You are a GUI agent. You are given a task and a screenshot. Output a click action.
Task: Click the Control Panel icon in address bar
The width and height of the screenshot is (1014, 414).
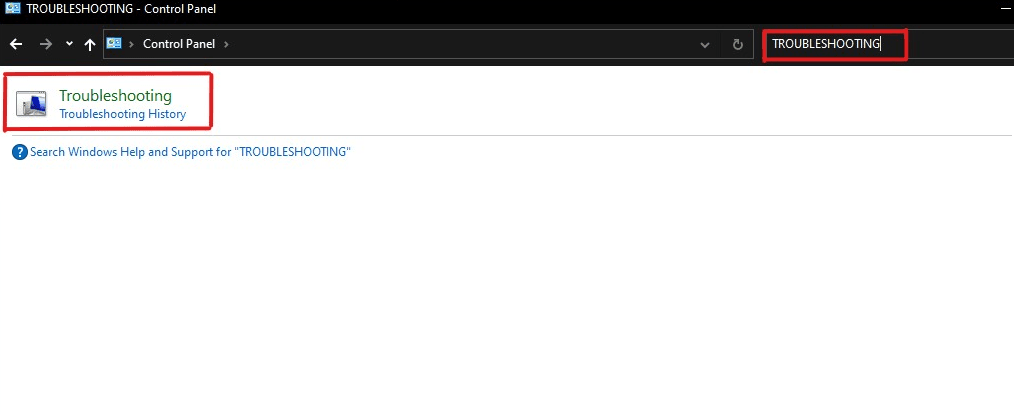[114, 44]
